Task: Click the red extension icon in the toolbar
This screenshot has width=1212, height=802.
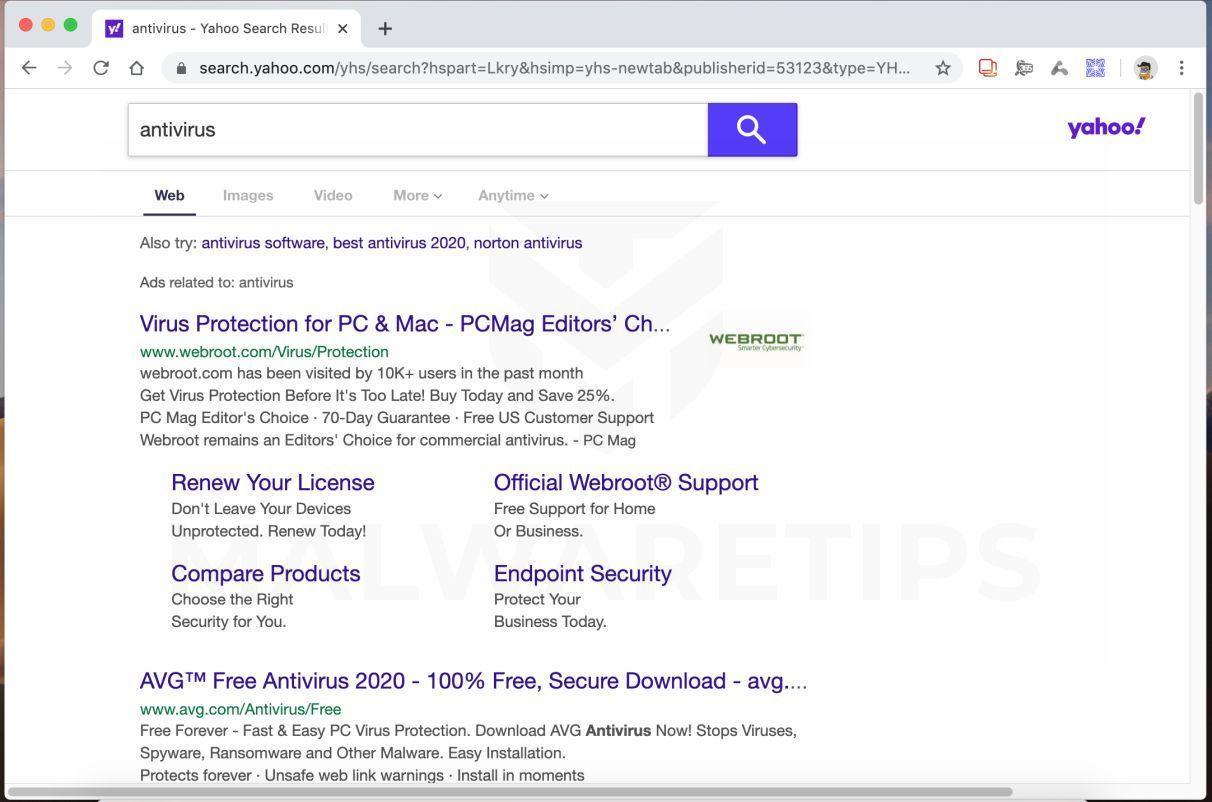Action: tap(987, 68)
